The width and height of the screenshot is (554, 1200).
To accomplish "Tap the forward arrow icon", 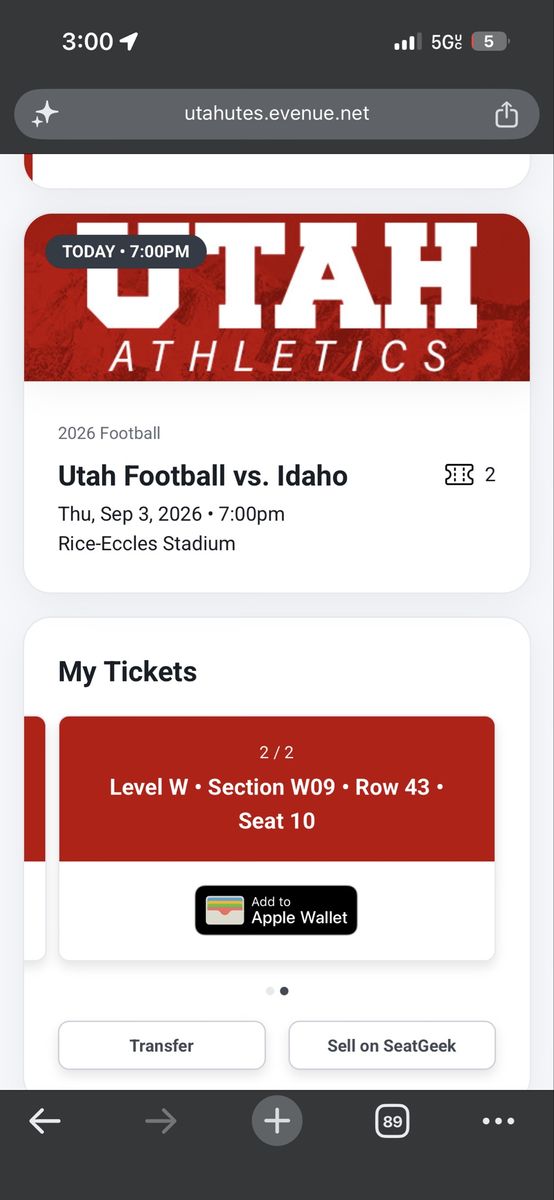I will [x=160, y=1122].
